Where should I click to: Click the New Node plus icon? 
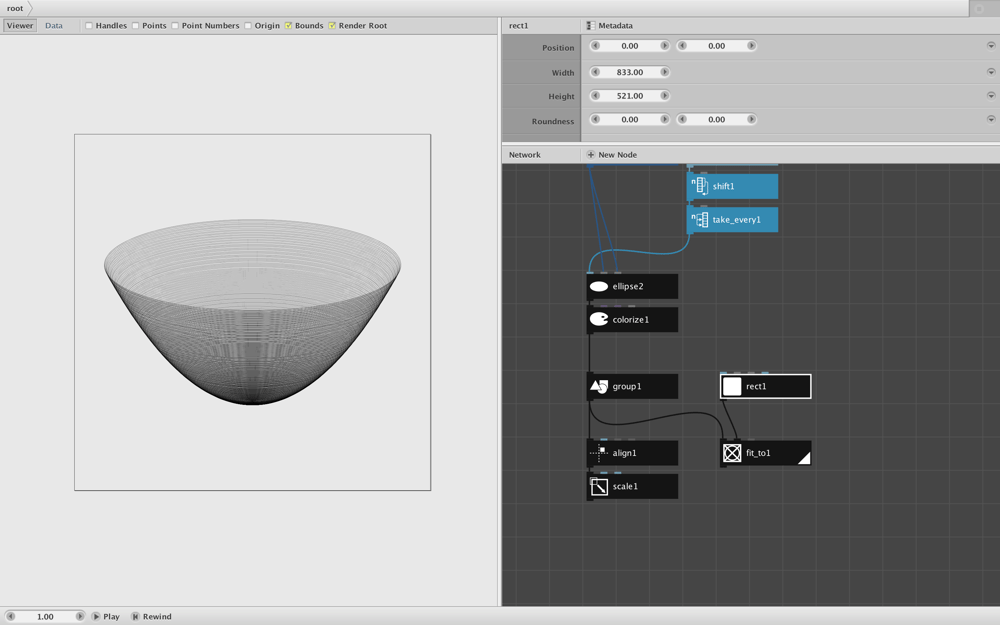[x=591, y=155]
